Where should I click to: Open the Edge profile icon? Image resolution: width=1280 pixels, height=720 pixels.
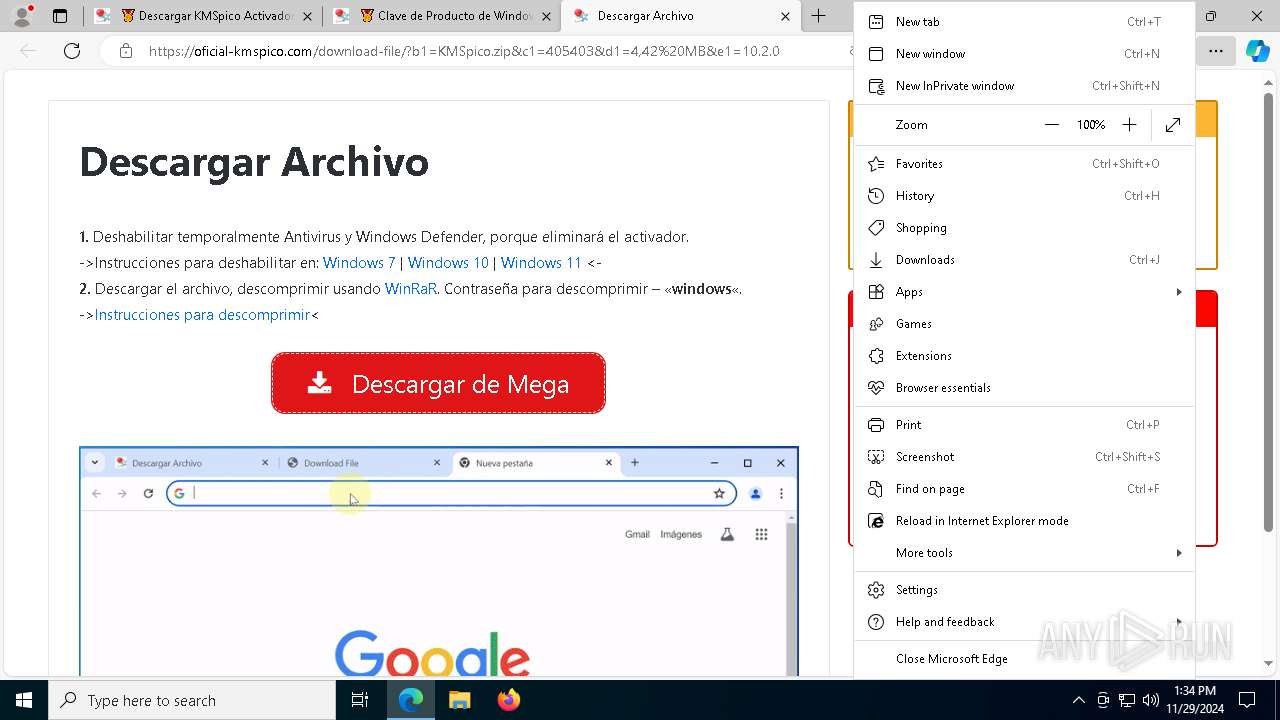click(22, 16)
